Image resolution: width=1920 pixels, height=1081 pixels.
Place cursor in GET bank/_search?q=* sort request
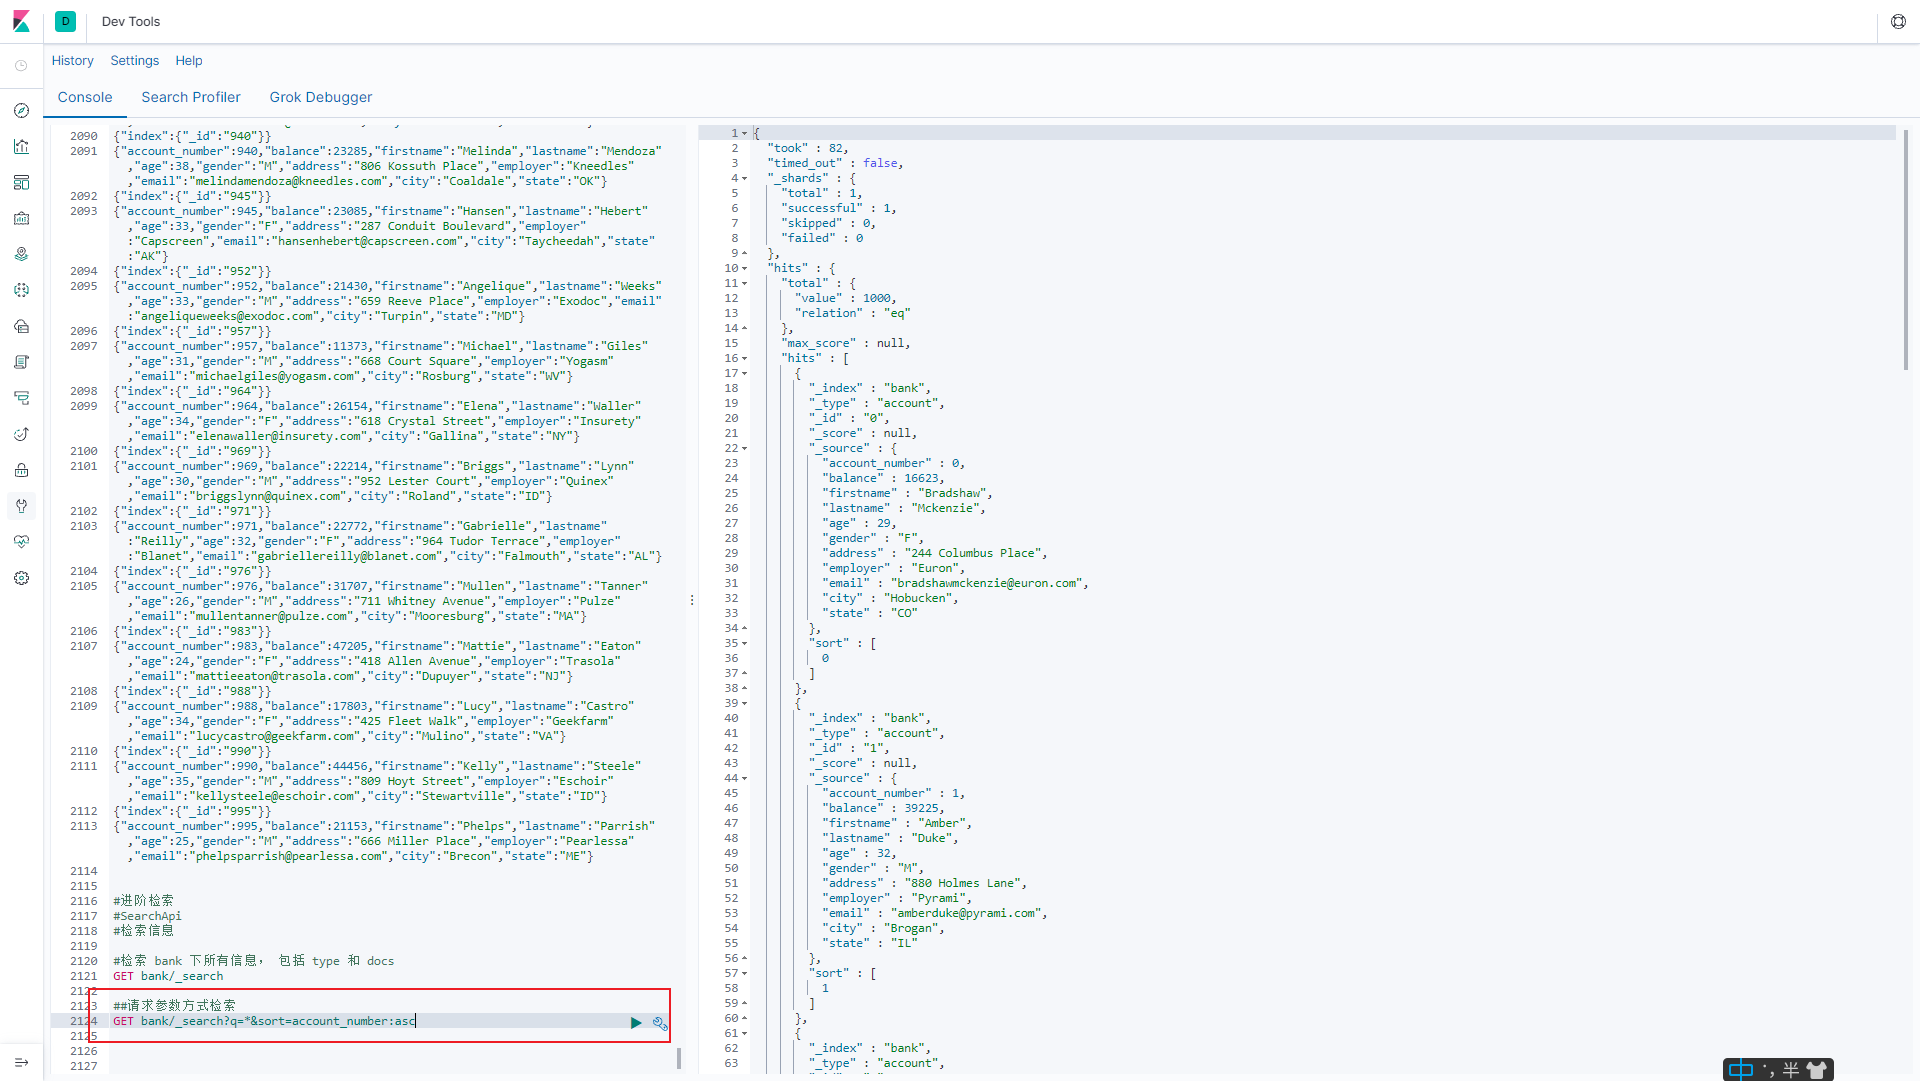(x=264, y=1021)
